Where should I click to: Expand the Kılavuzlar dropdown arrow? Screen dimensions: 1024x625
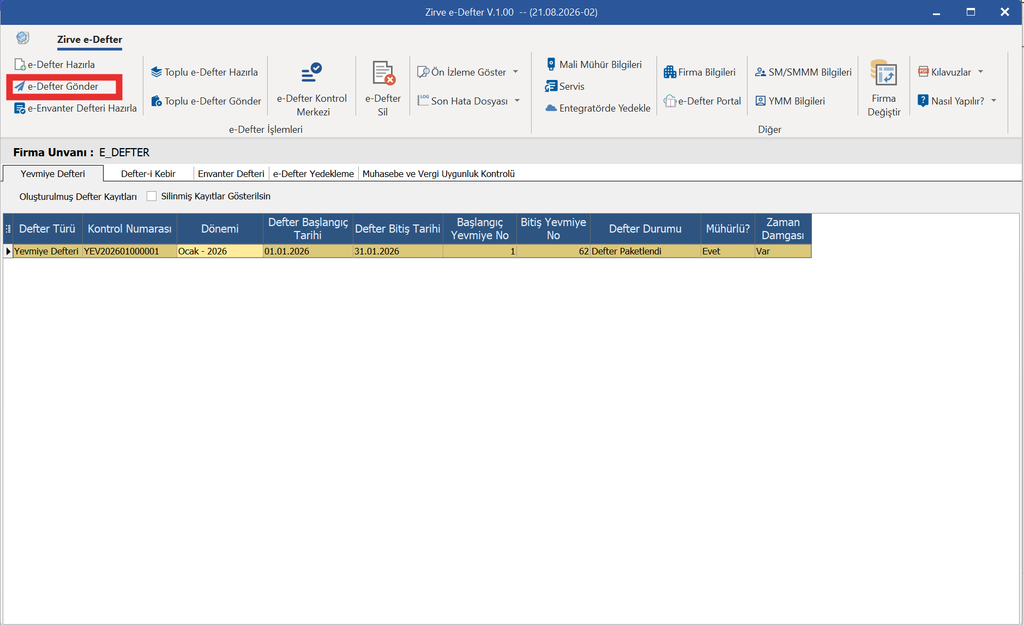(981, 72)
